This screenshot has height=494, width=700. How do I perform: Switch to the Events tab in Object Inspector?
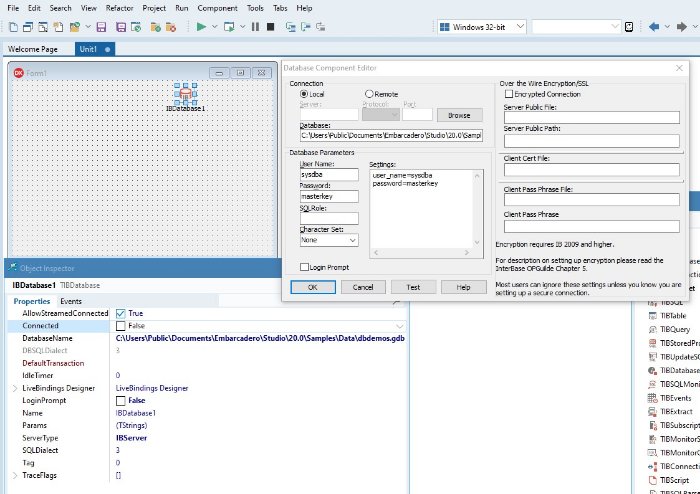pos(71,301)
